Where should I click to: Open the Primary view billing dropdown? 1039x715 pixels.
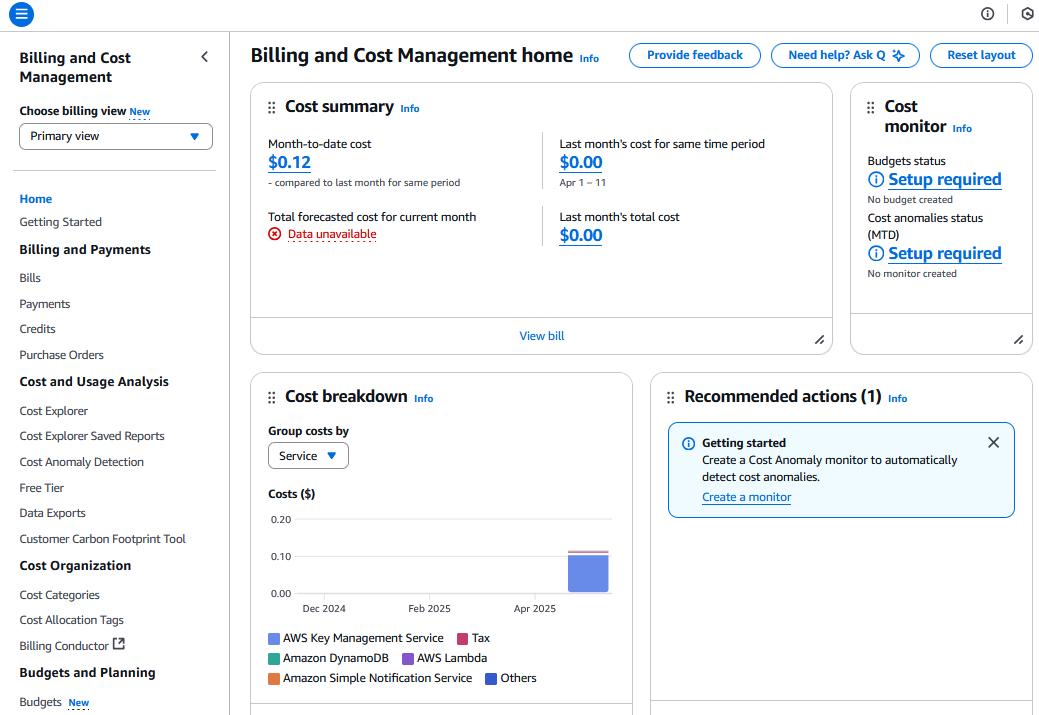(116, 137)
